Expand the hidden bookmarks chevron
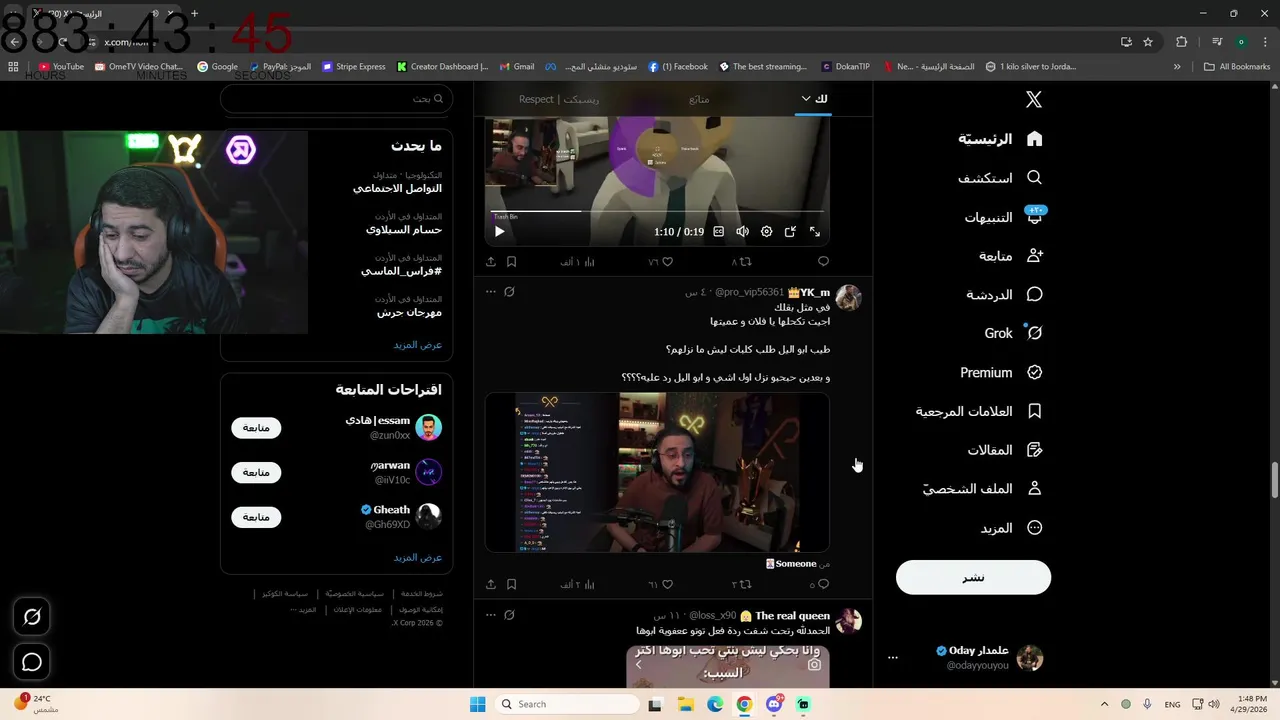 [1177, 67]
